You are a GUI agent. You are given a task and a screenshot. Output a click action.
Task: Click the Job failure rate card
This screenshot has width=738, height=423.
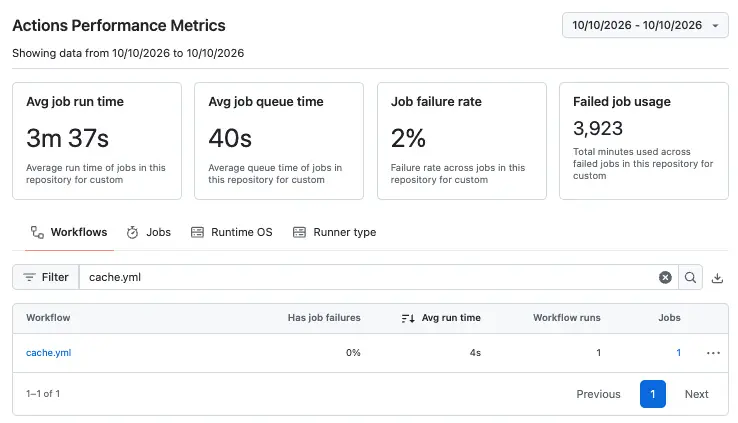tap(462, 141)
